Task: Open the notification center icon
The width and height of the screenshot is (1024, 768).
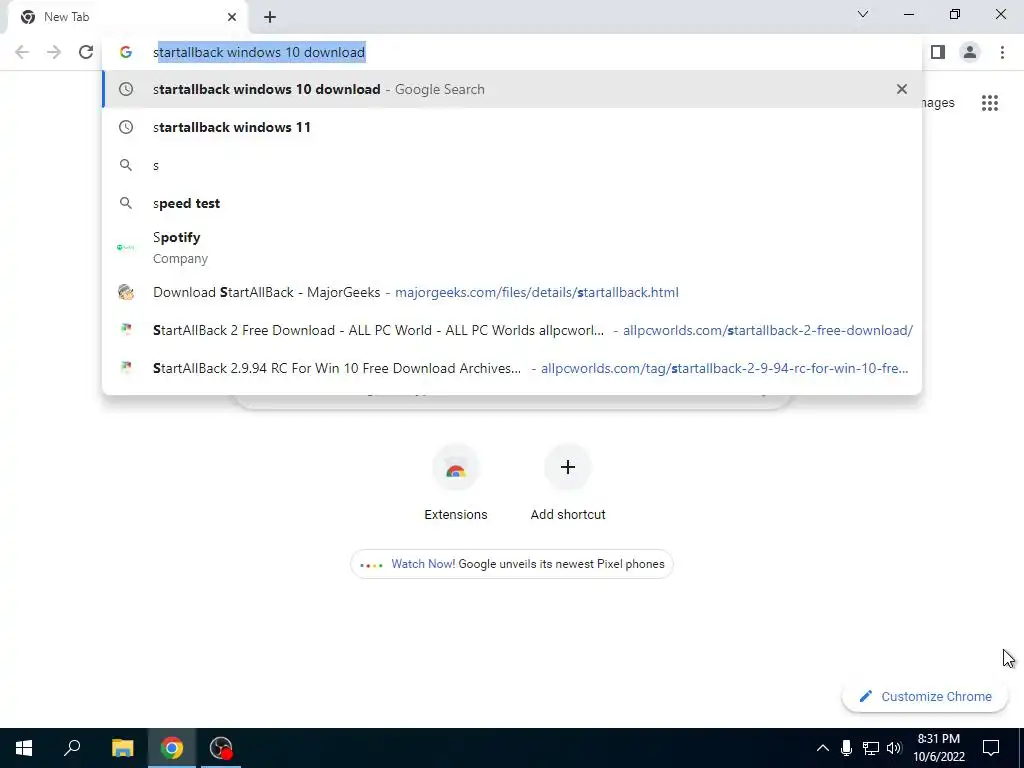Action: coord(991,748)
